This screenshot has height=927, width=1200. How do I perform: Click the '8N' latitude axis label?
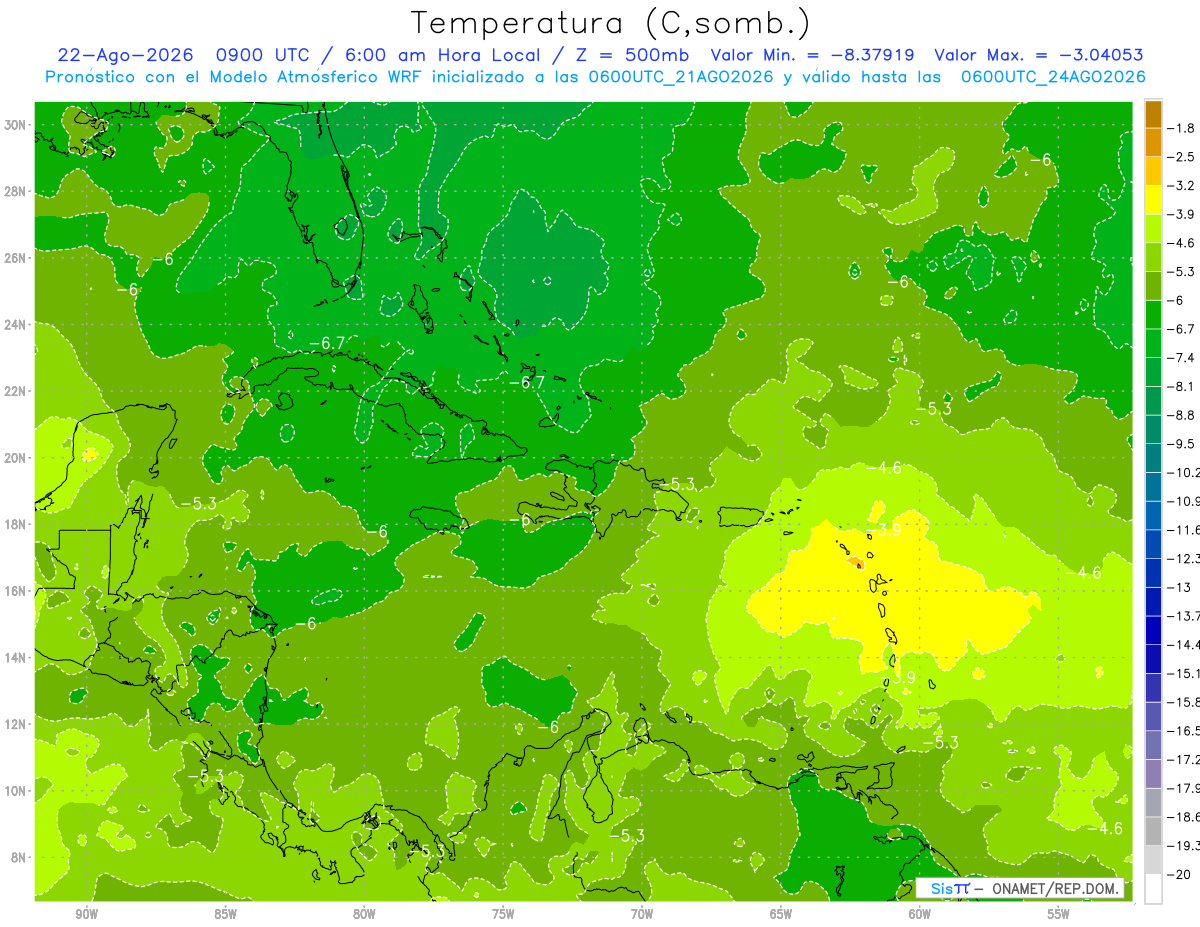[x=19, y=857]
